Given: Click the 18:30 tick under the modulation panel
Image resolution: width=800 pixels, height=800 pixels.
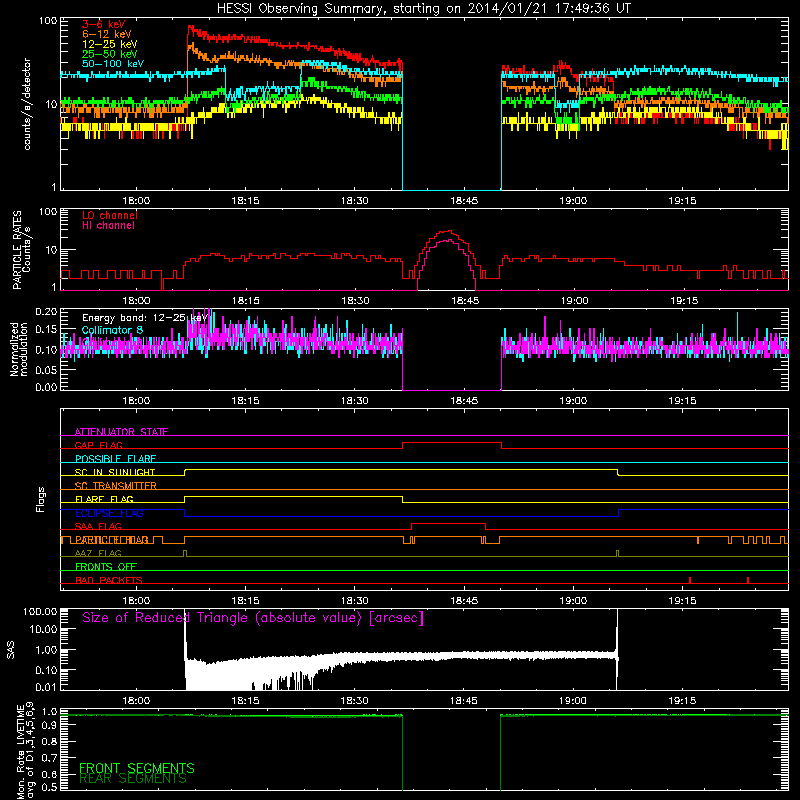Looking at the screenshot, I should (x=355, y=401).
